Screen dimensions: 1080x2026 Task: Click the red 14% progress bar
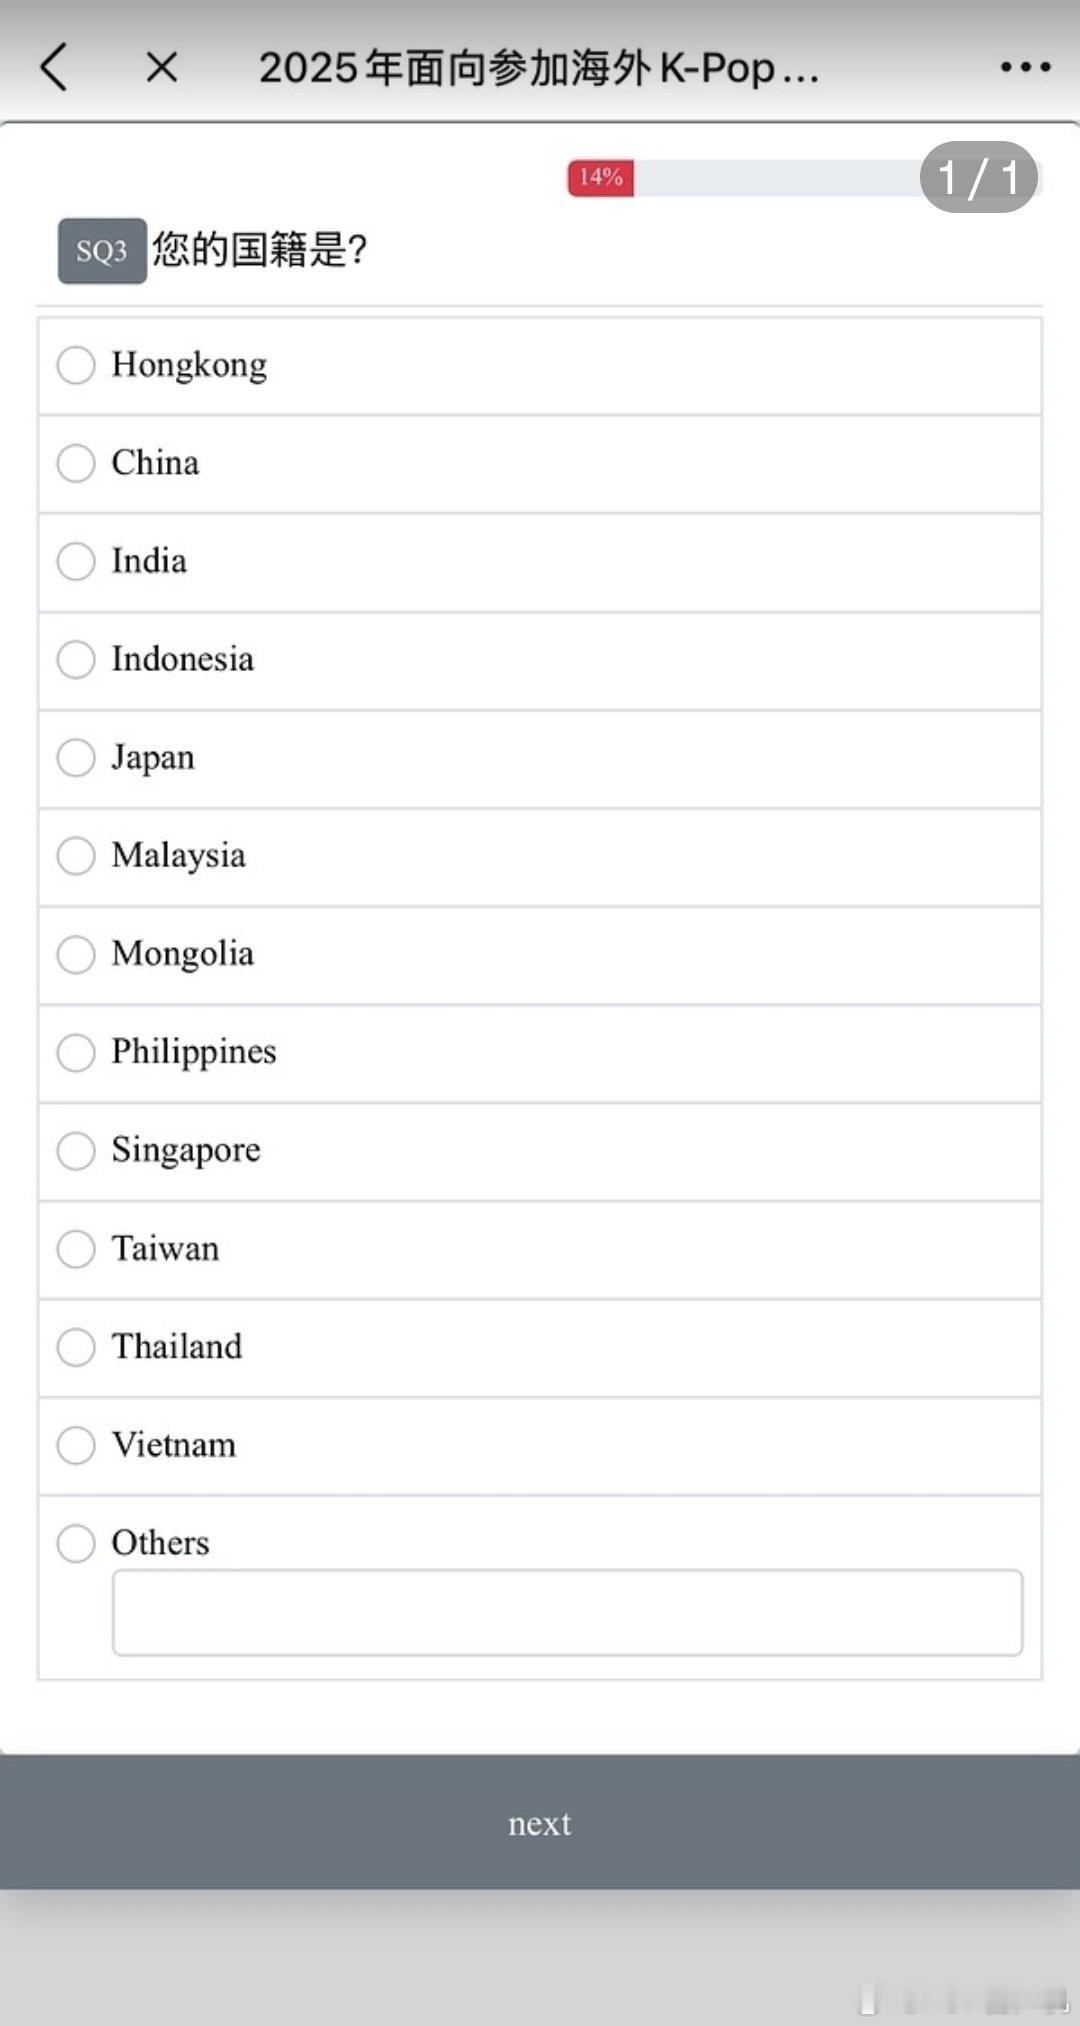pos(601,178)
